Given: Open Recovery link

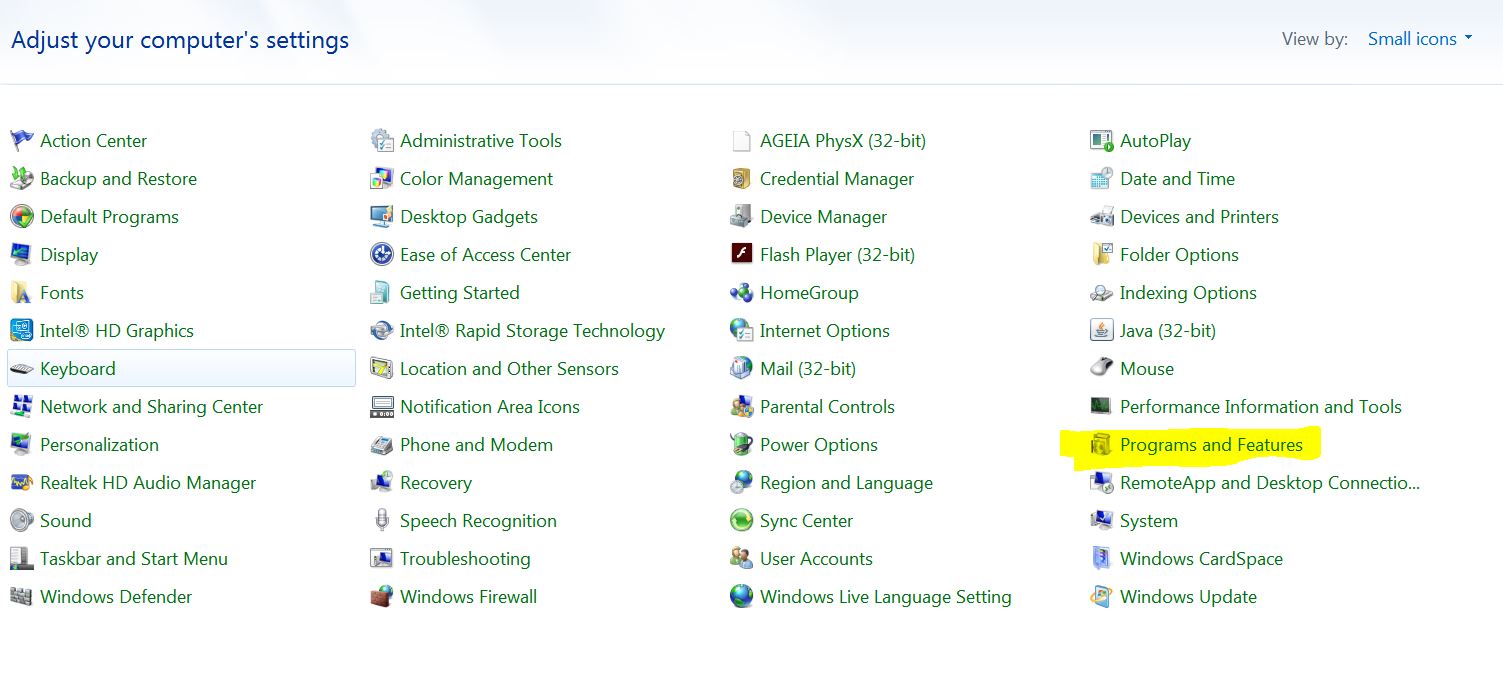Looking at the screenshot, I should click(x=436, y=483).
